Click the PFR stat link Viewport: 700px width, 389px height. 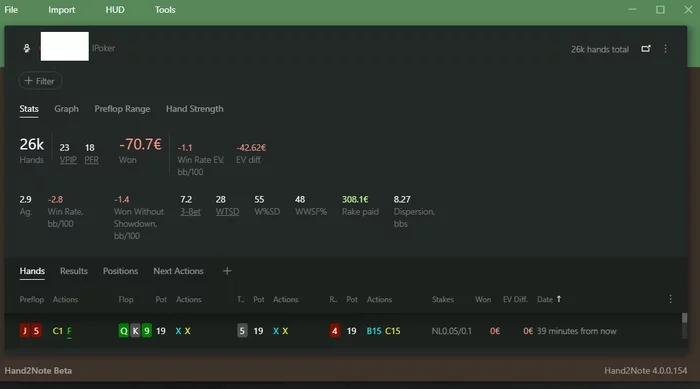[92, 160]
